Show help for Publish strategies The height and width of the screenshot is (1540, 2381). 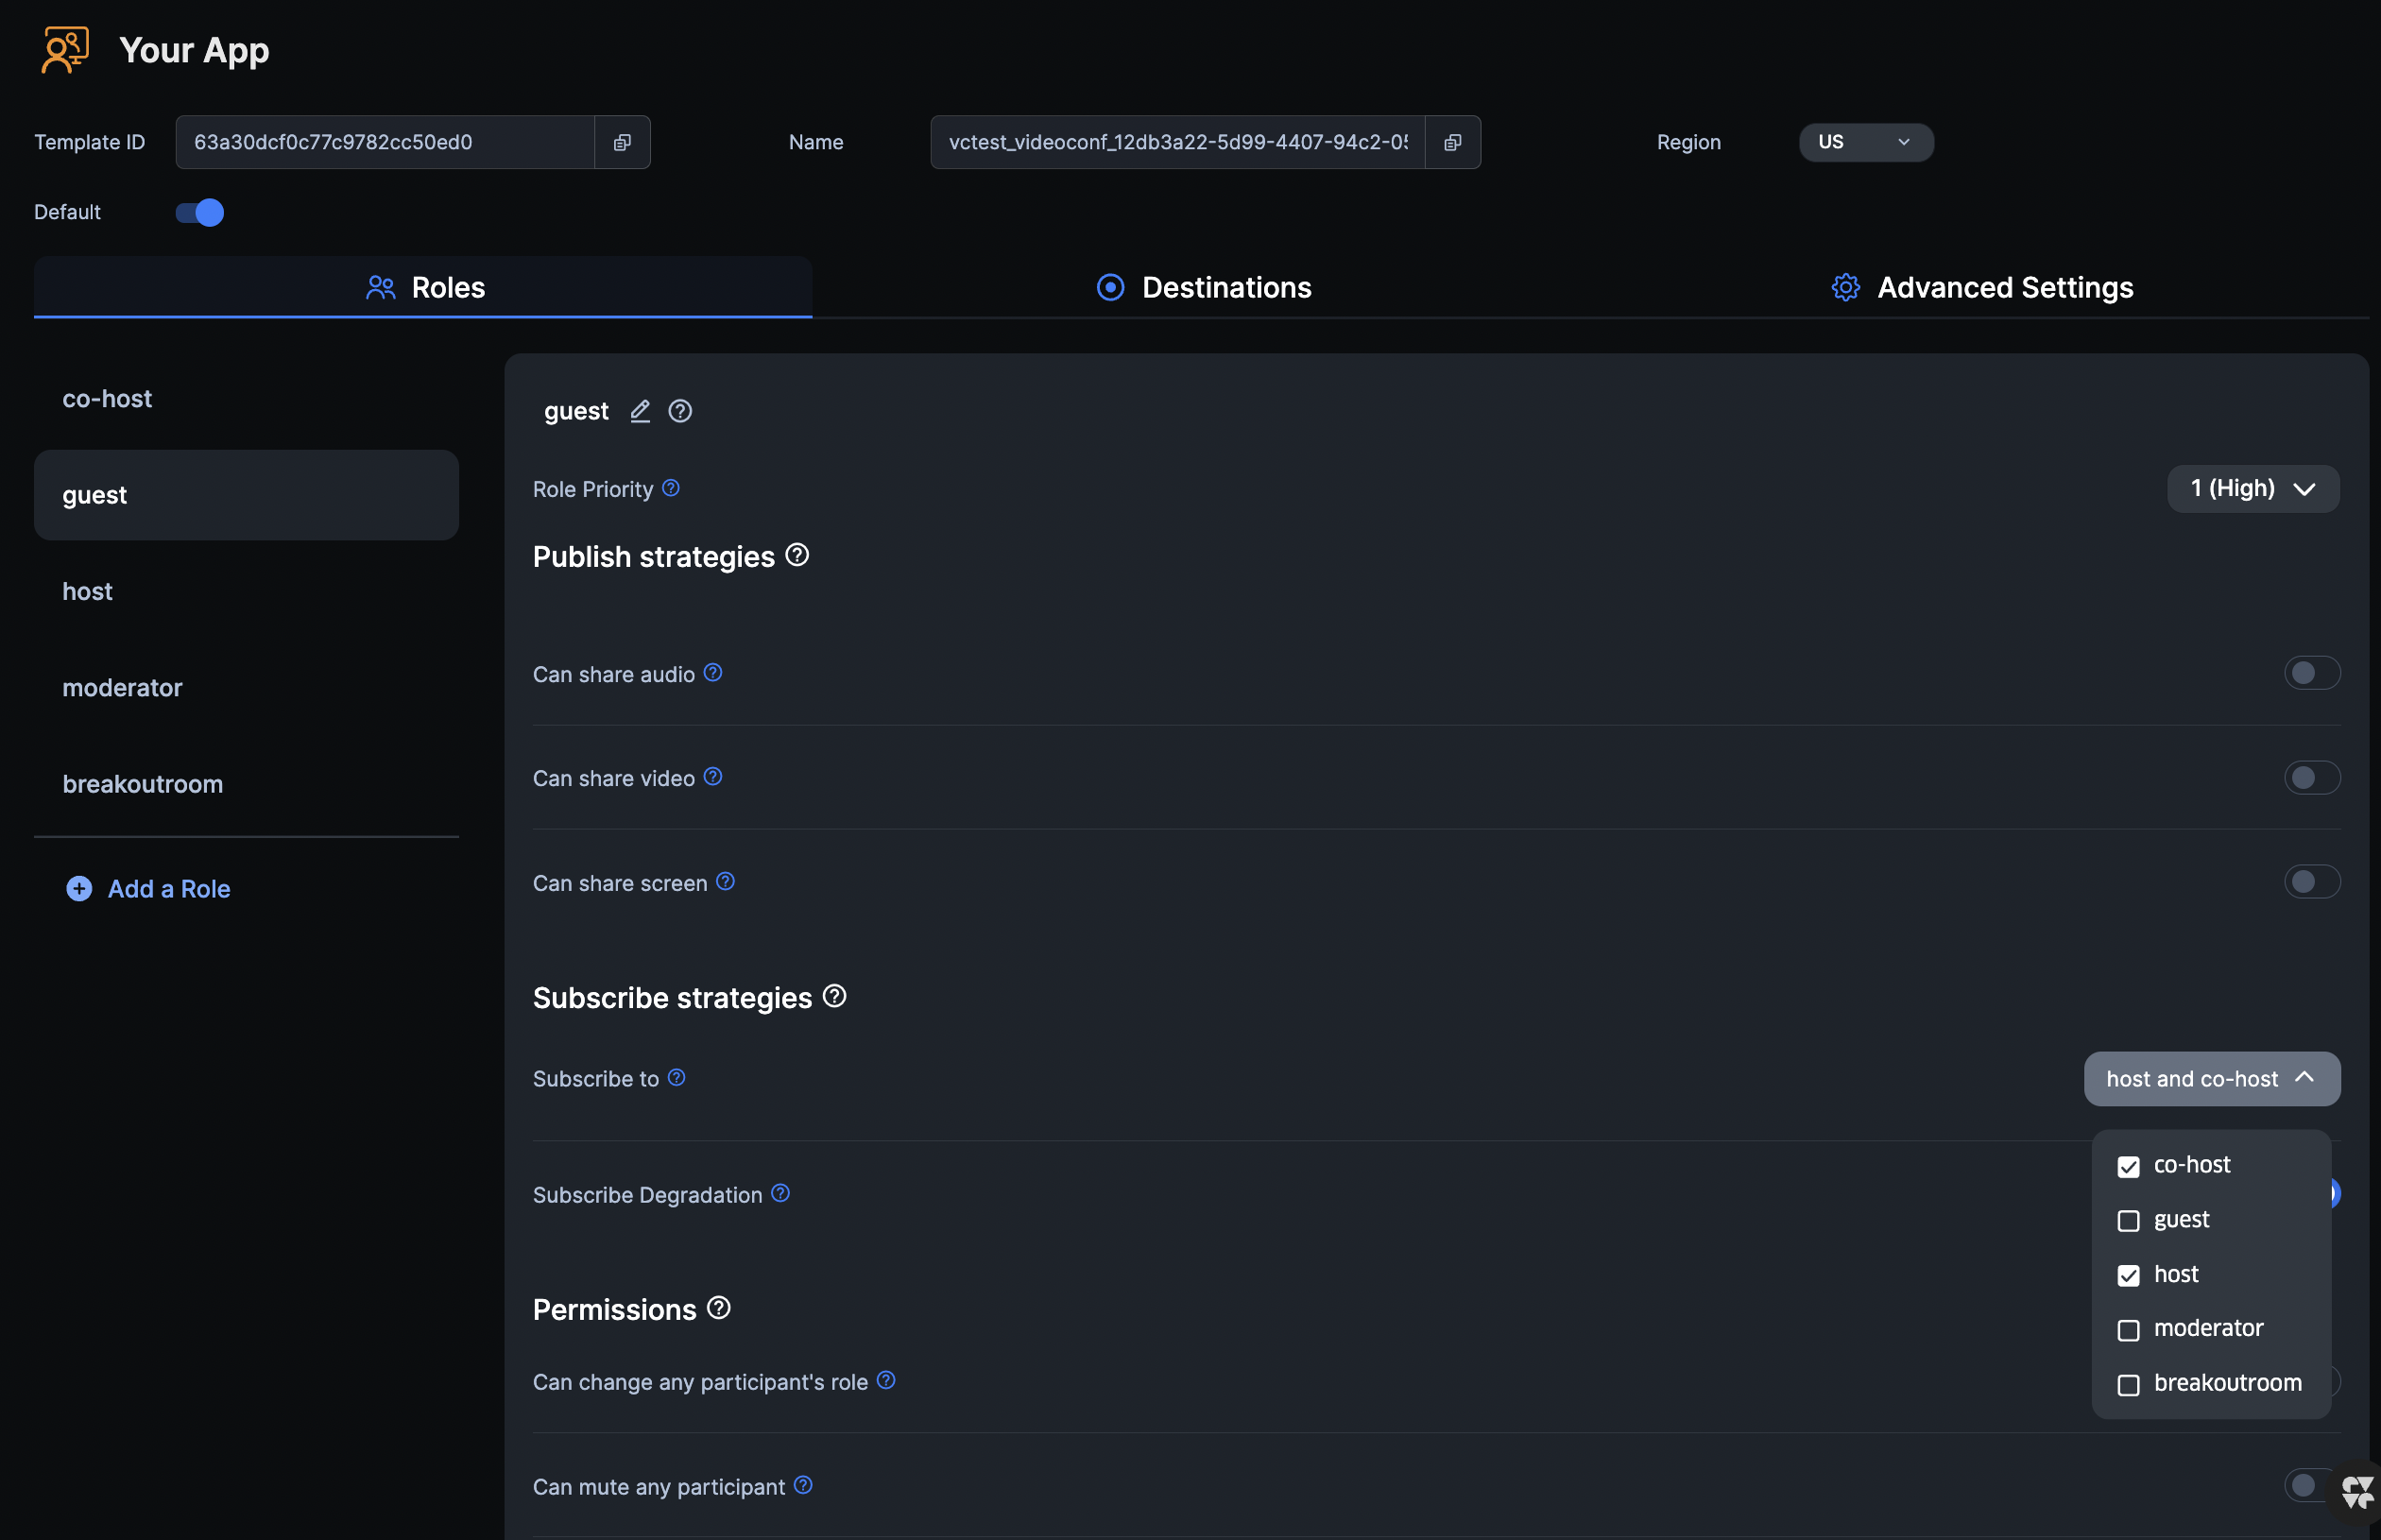pos(797,555)
